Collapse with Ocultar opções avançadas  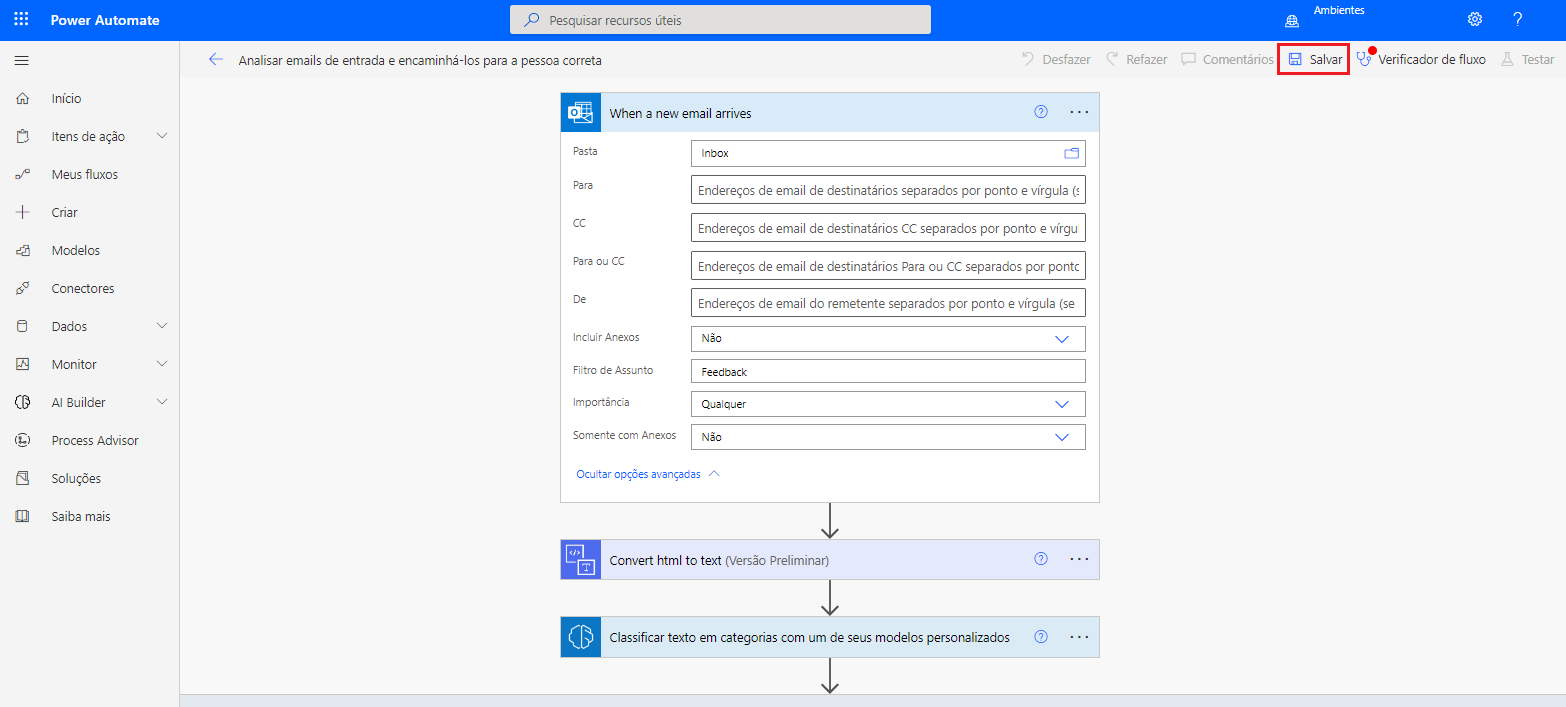pos(648,474)
